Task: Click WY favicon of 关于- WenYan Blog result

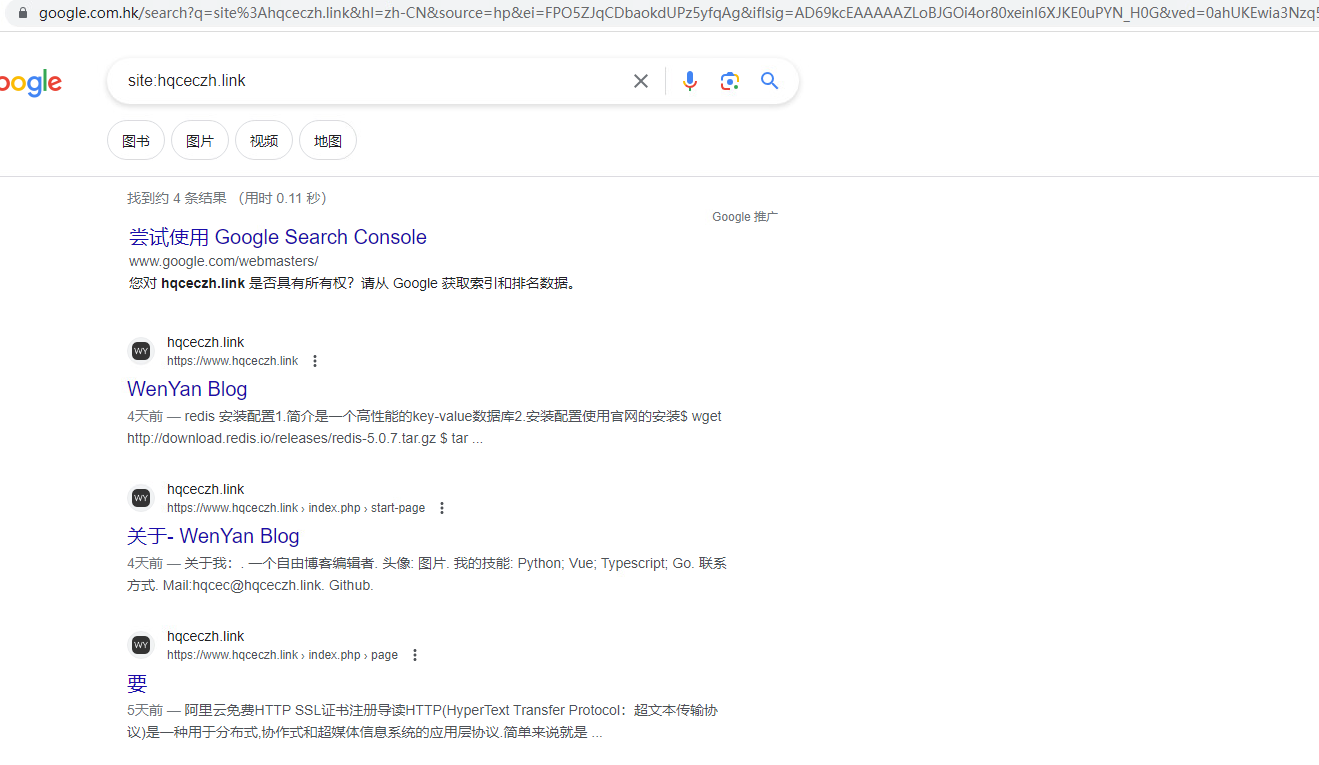Action: pyautogui.click(x=141, y=498)
